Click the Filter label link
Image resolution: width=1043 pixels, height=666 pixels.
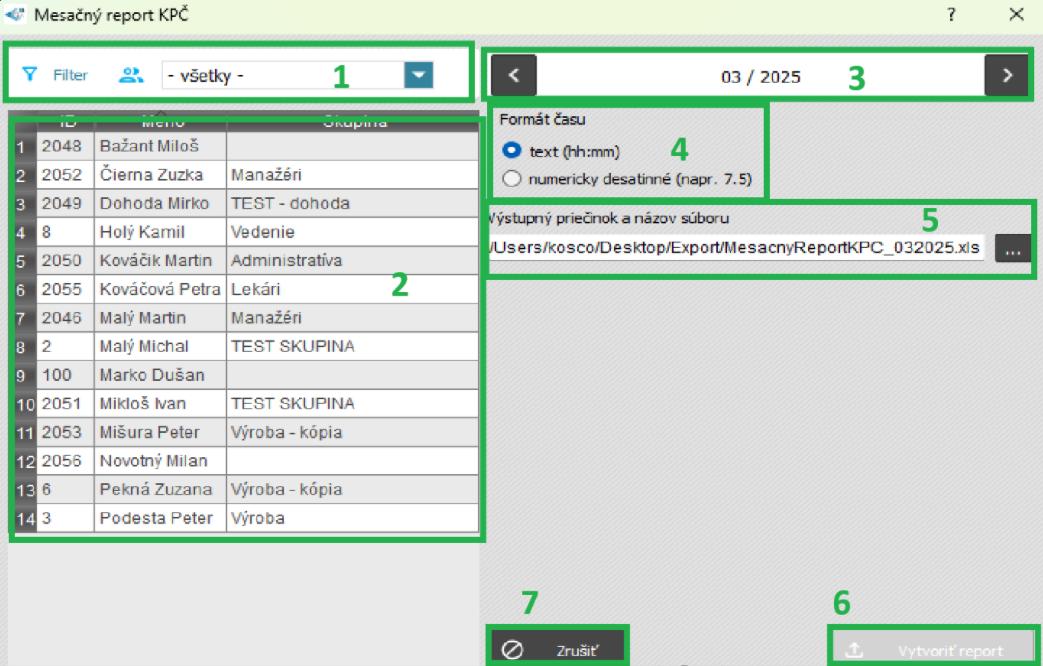70,75
